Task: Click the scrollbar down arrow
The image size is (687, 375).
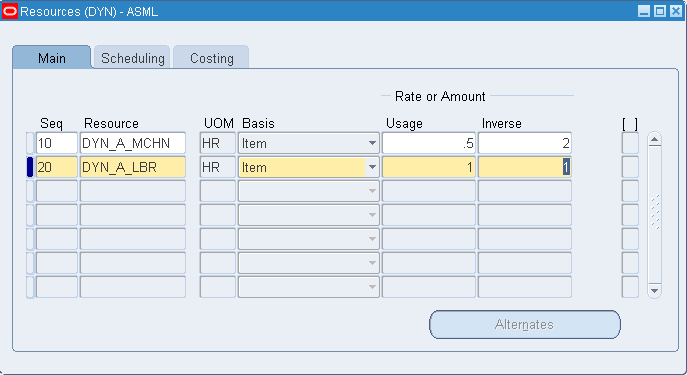Action: (x=654, y=290)
